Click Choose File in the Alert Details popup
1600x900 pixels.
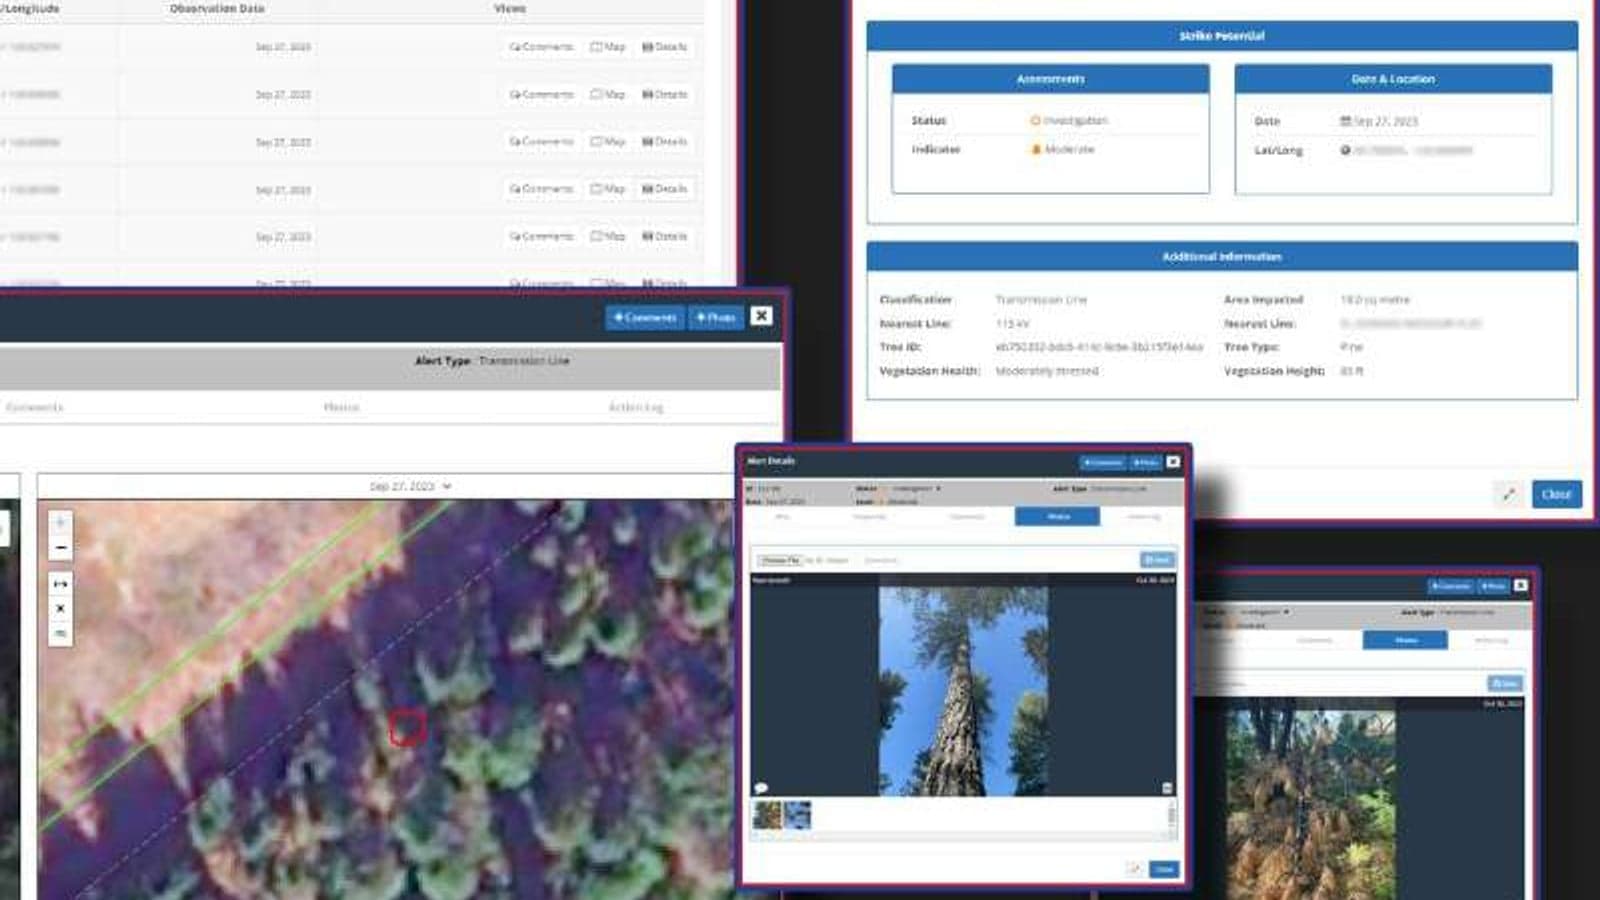pos(780,560)
